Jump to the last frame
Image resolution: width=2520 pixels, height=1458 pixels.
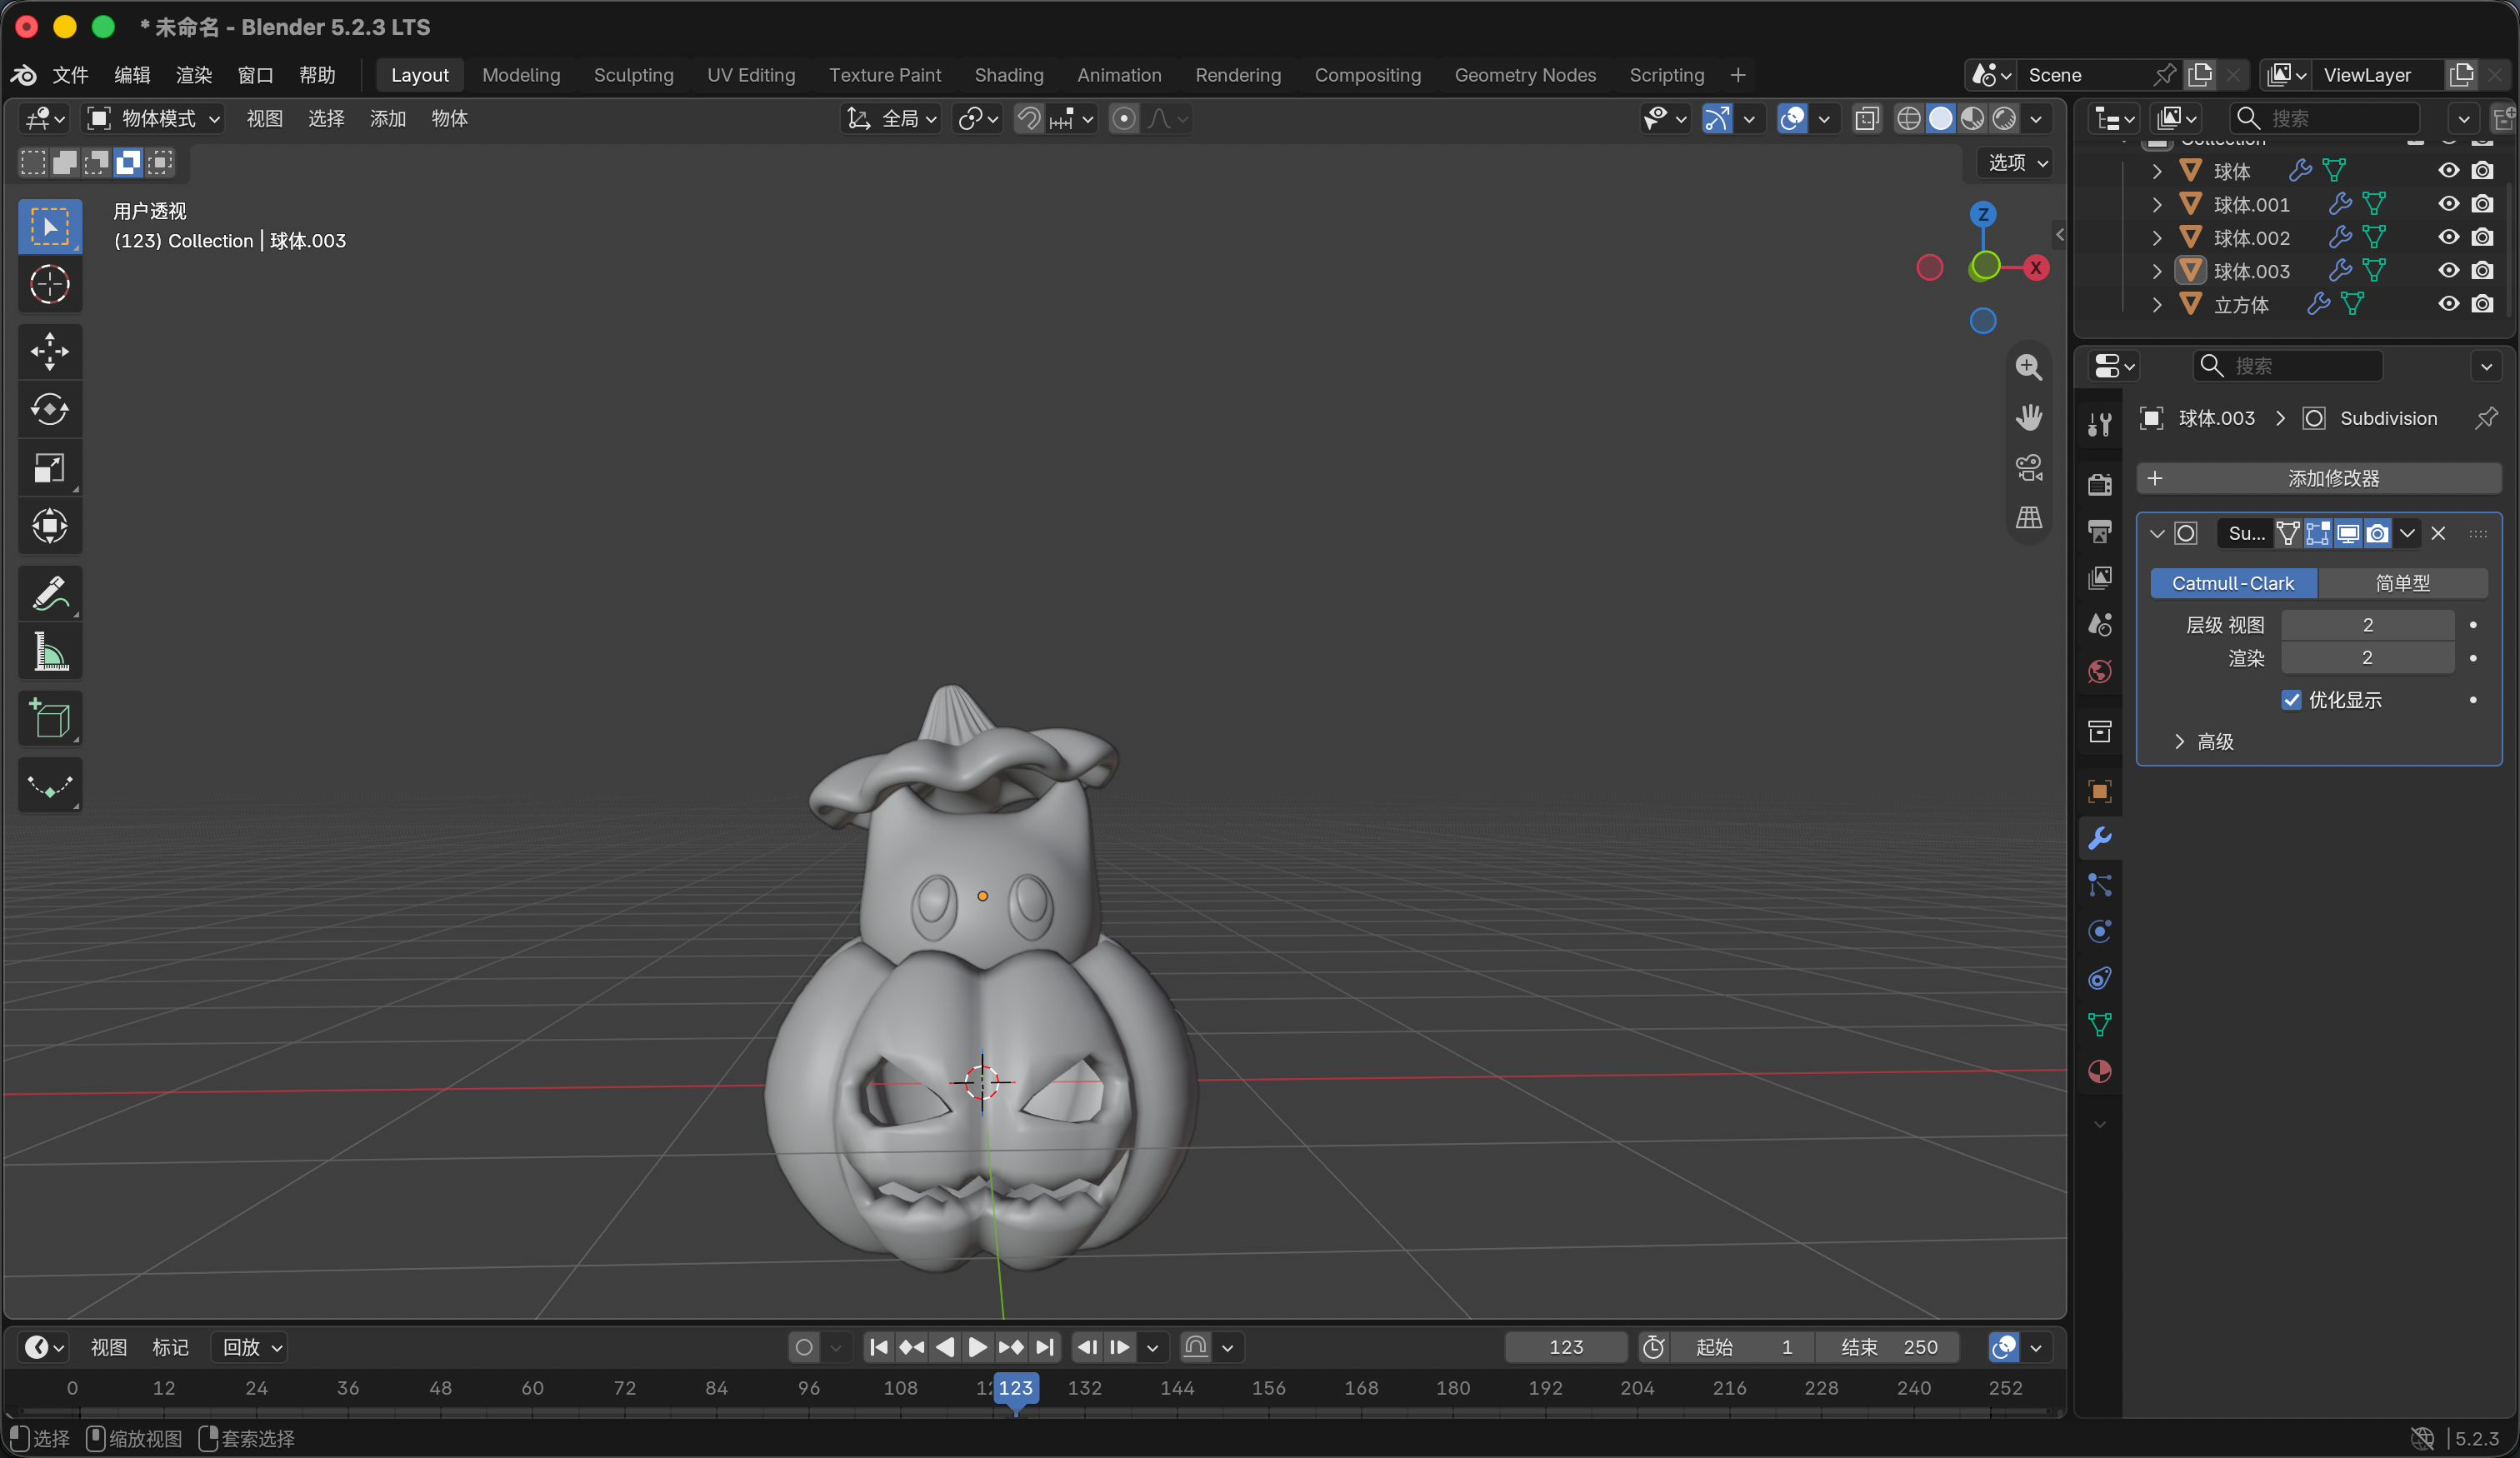tap(1044, 1348)
